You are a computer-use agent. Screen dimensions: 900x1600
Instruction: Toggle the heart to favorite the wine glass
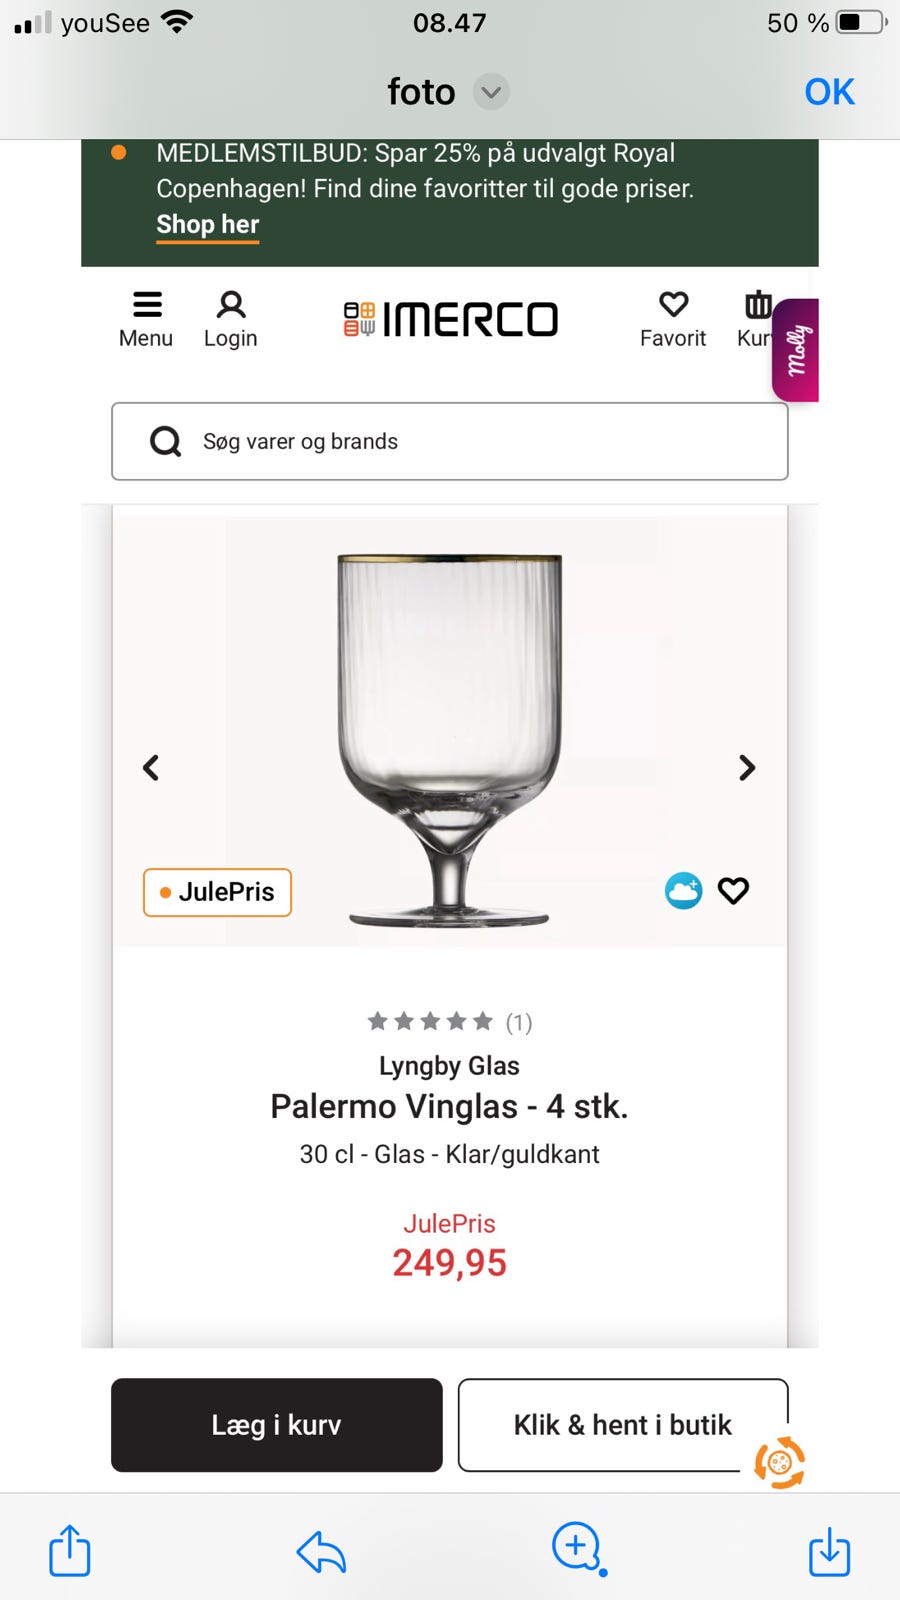coord(733,890)
